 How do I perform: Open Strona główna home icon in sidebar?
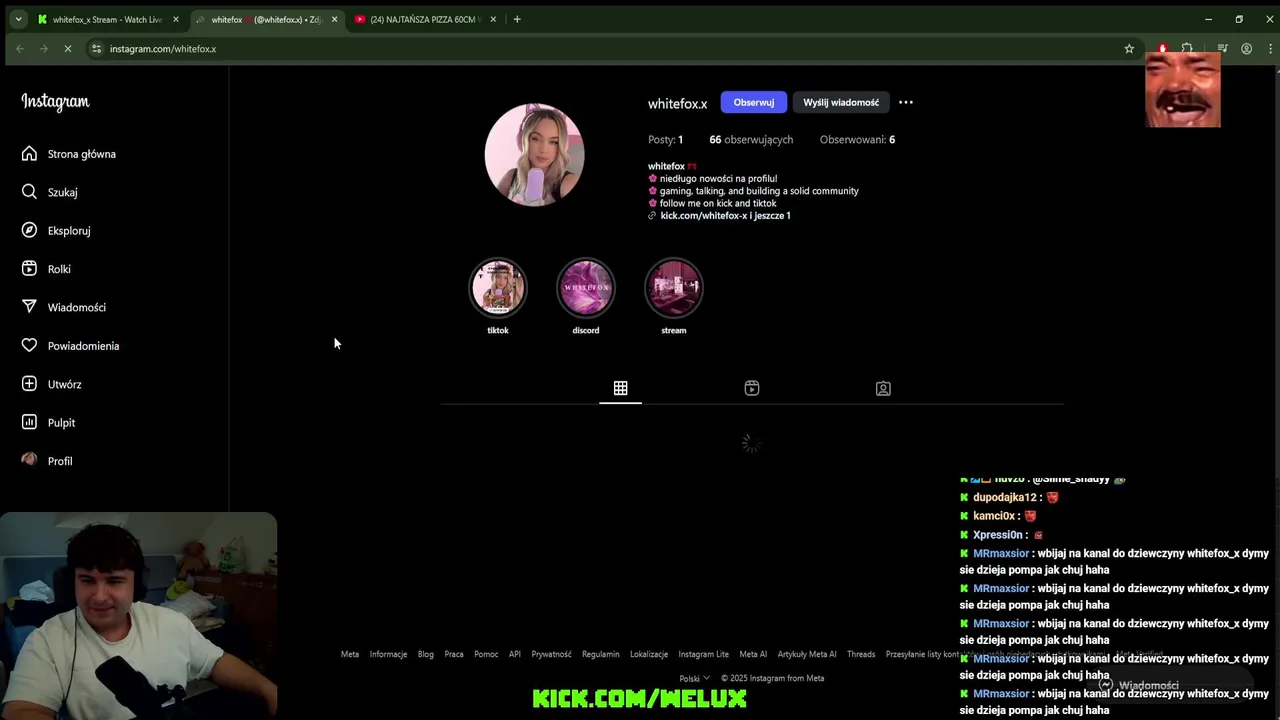29,154
